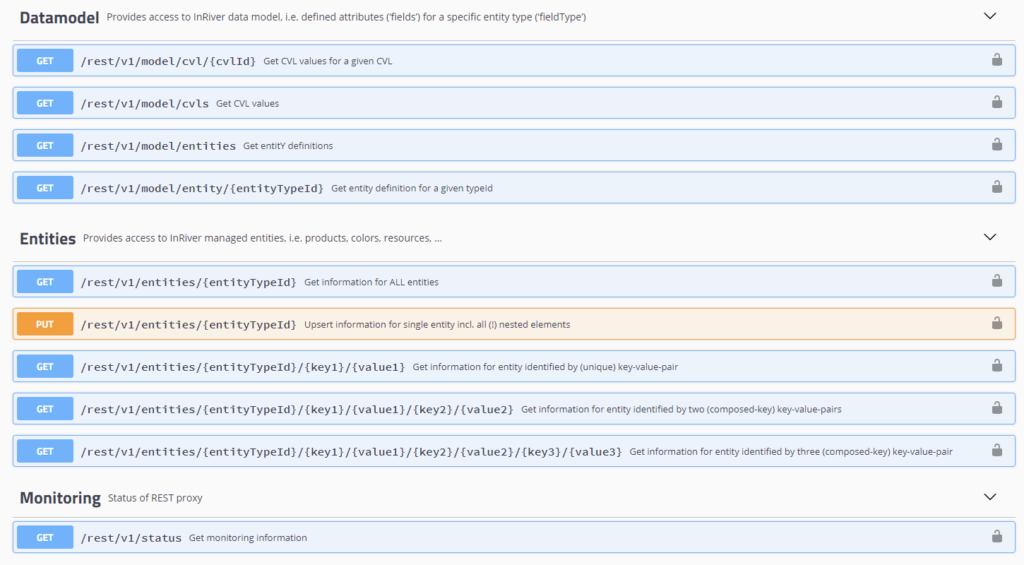Click lock icon on /rest/v1/model/cvl/{cvlId} row

tap(997, 60)
